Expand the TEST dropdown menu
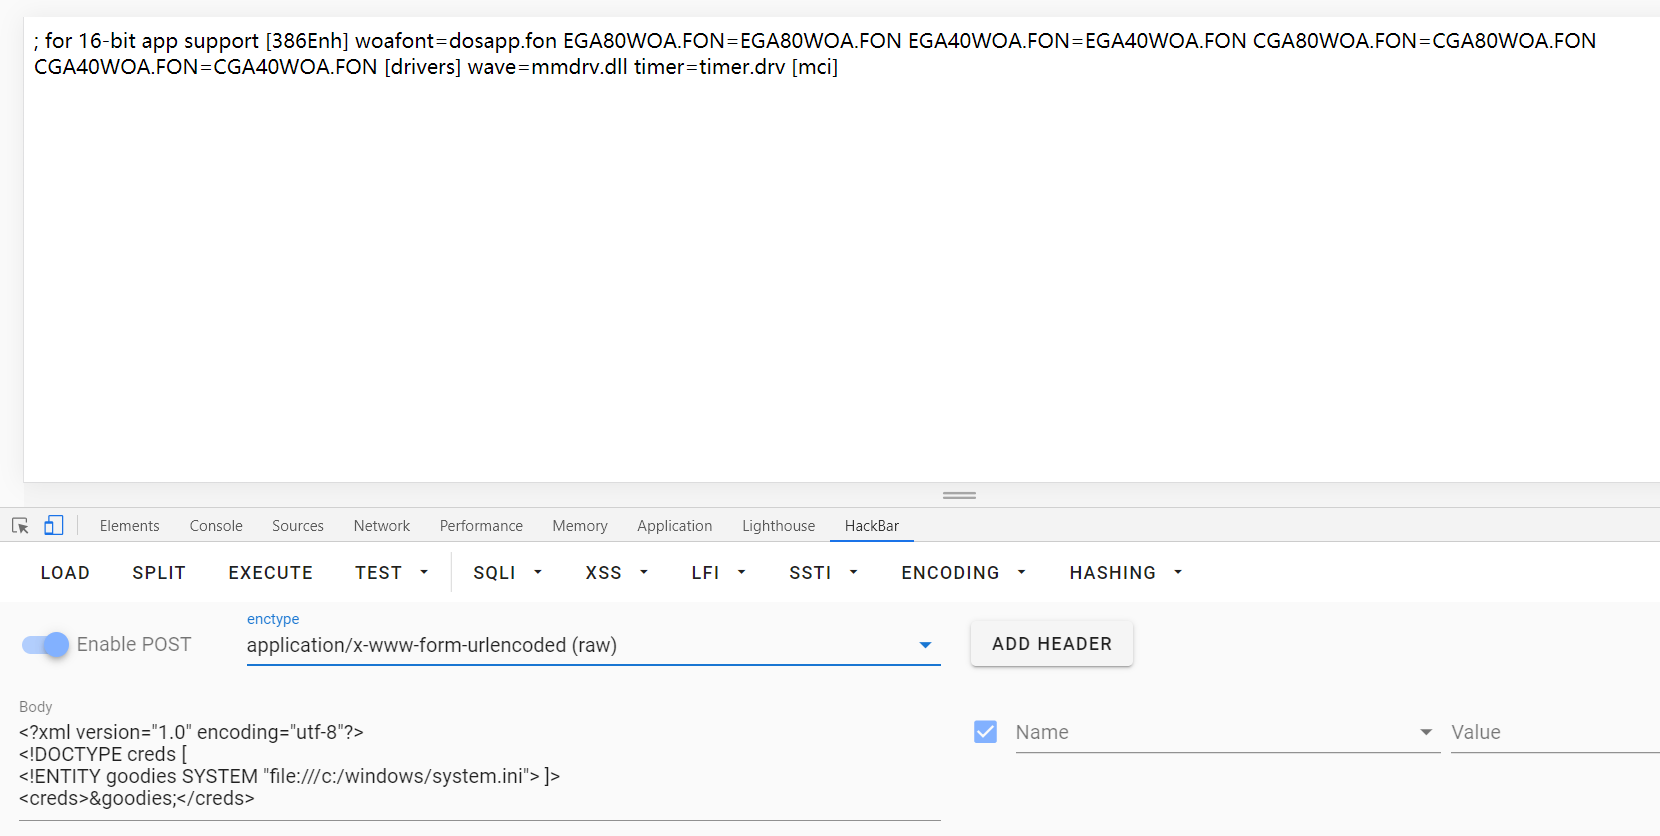The height and width of the screenshot is (836, 1660). click(x=392, y=573)
